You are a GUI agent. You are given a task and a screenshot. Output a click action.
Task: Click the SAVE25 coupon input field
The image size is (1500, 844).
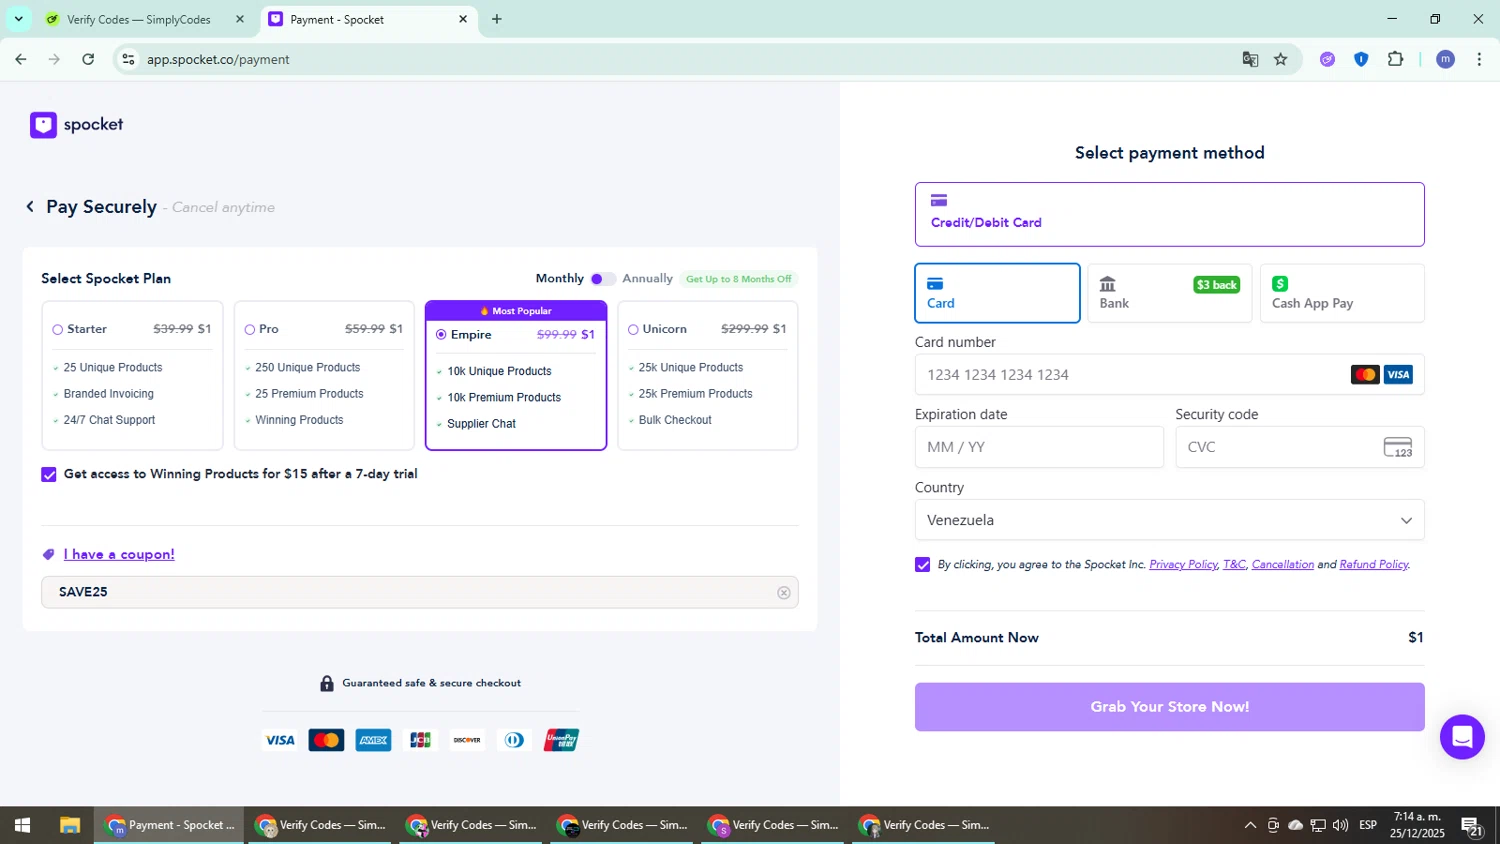pyautogui.click(x=419, y=592)
